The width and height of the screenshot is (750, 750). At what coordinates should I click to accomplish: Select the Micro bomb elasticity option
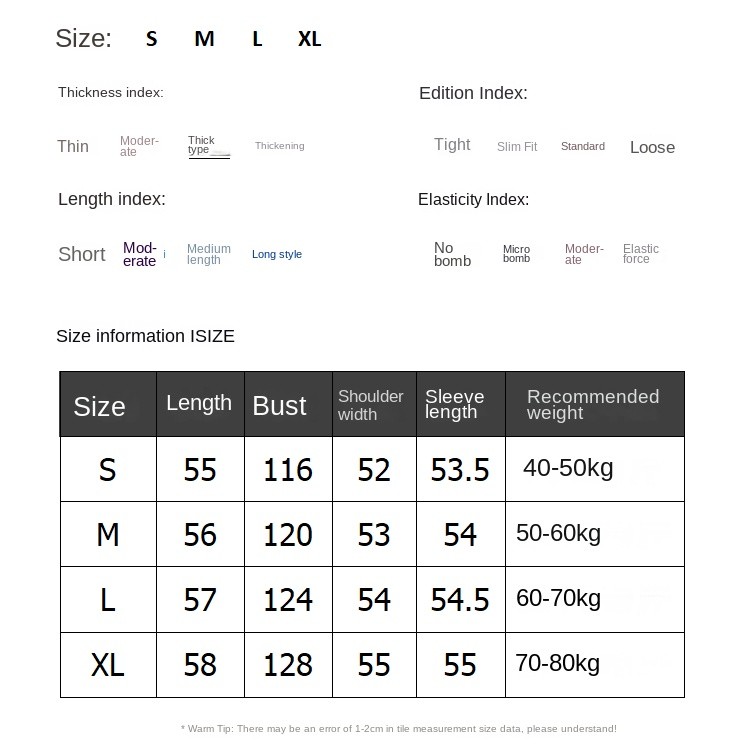point(516,254)
